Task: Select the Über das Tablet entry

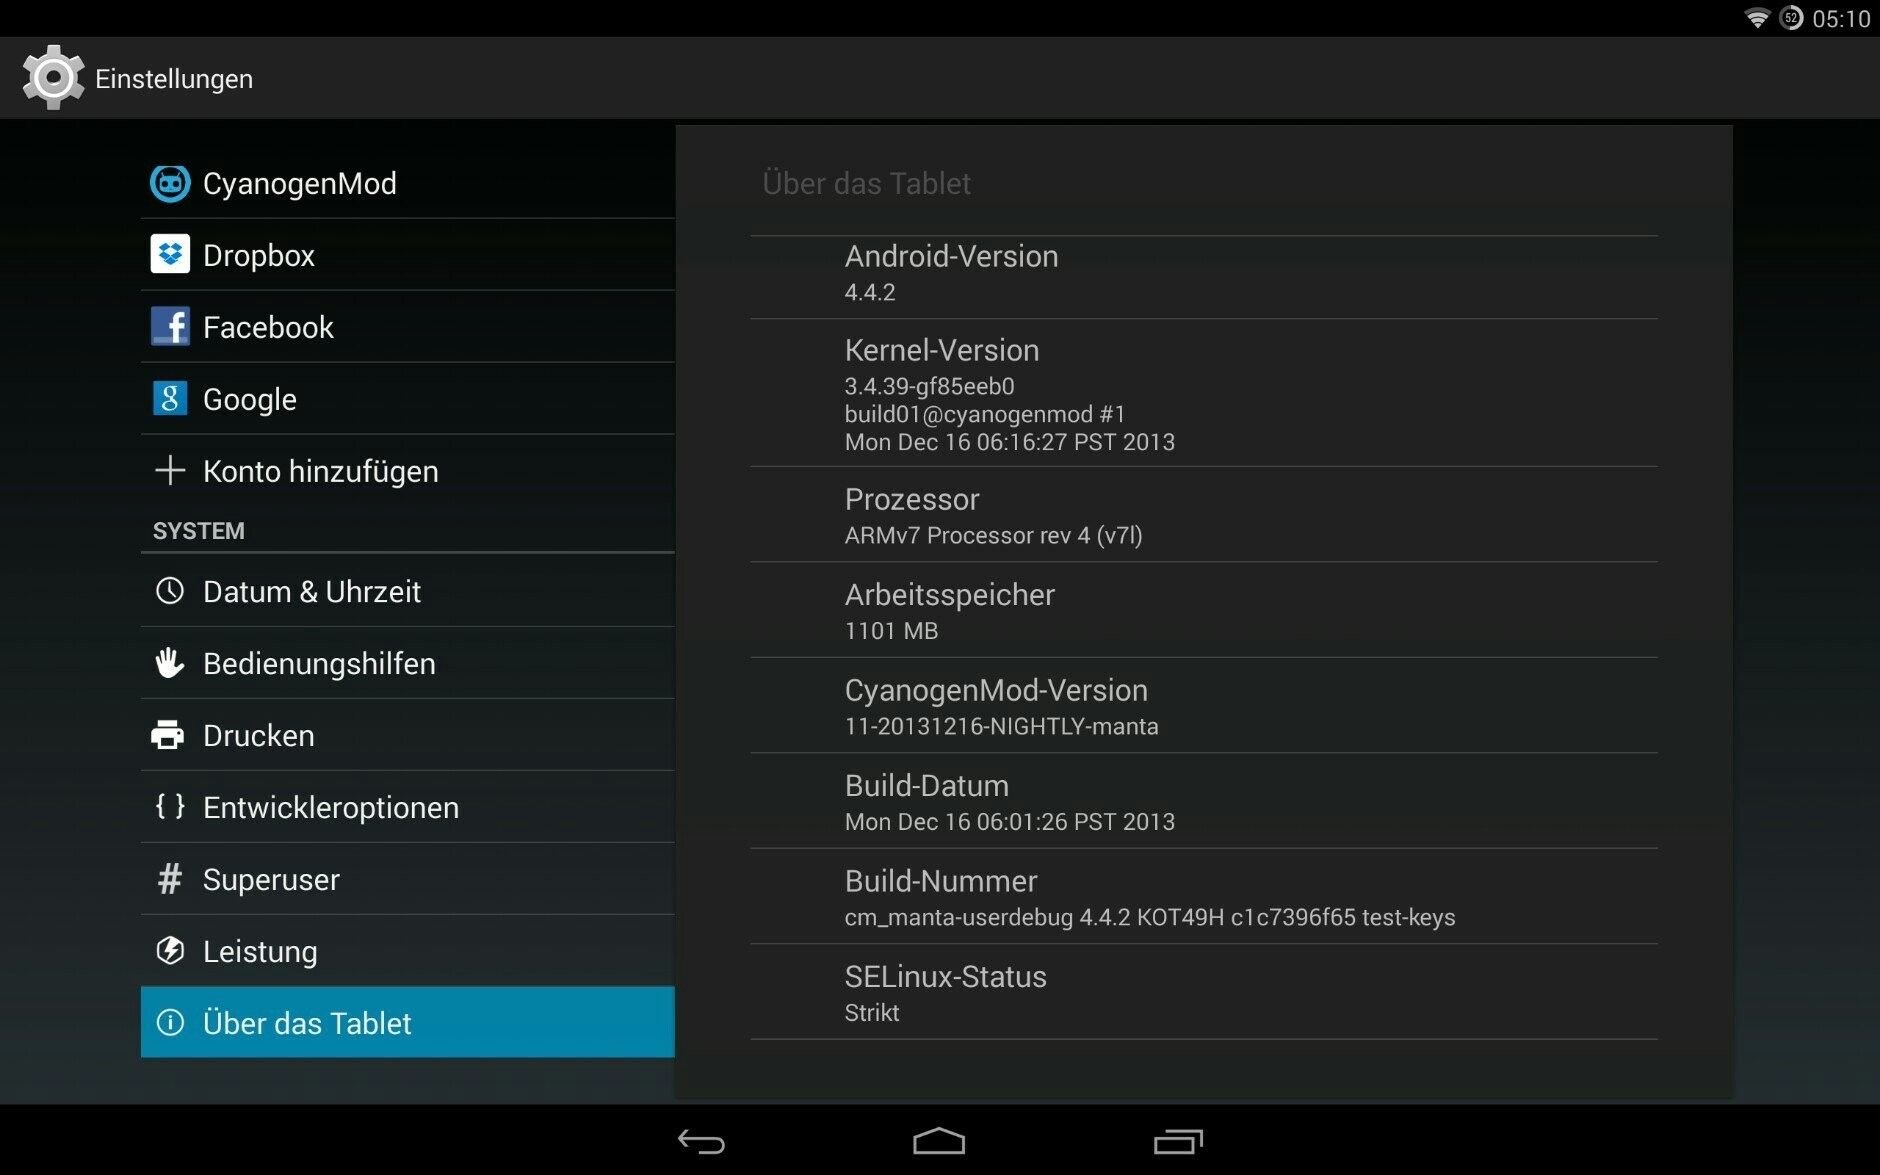Action: [408, 1022]
